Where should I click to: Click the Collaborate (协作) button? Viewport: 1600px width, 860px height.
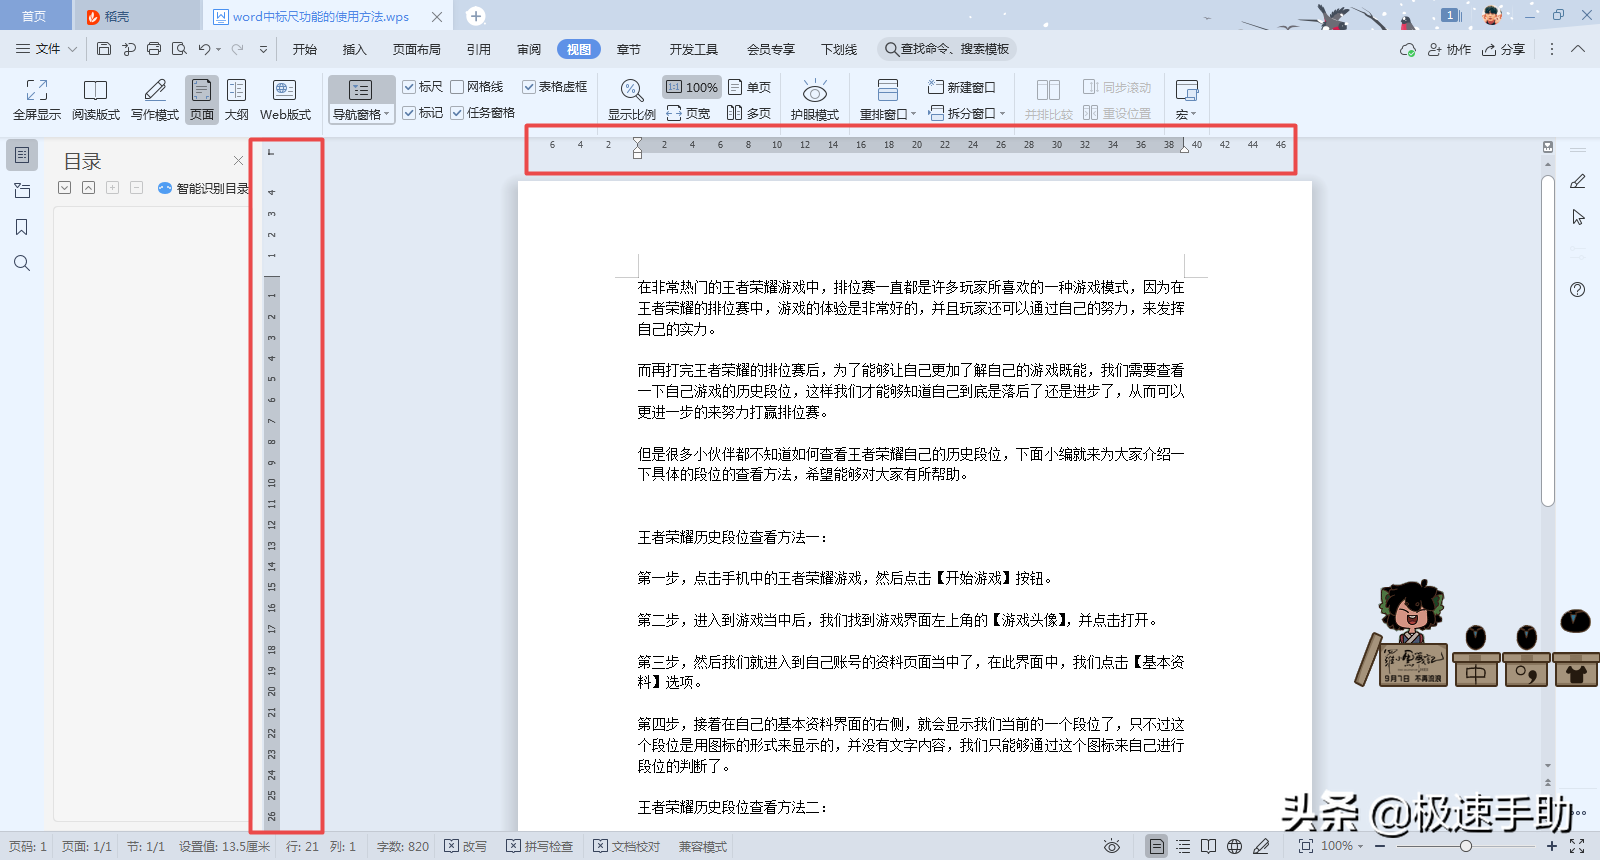tap(1449, 49)
